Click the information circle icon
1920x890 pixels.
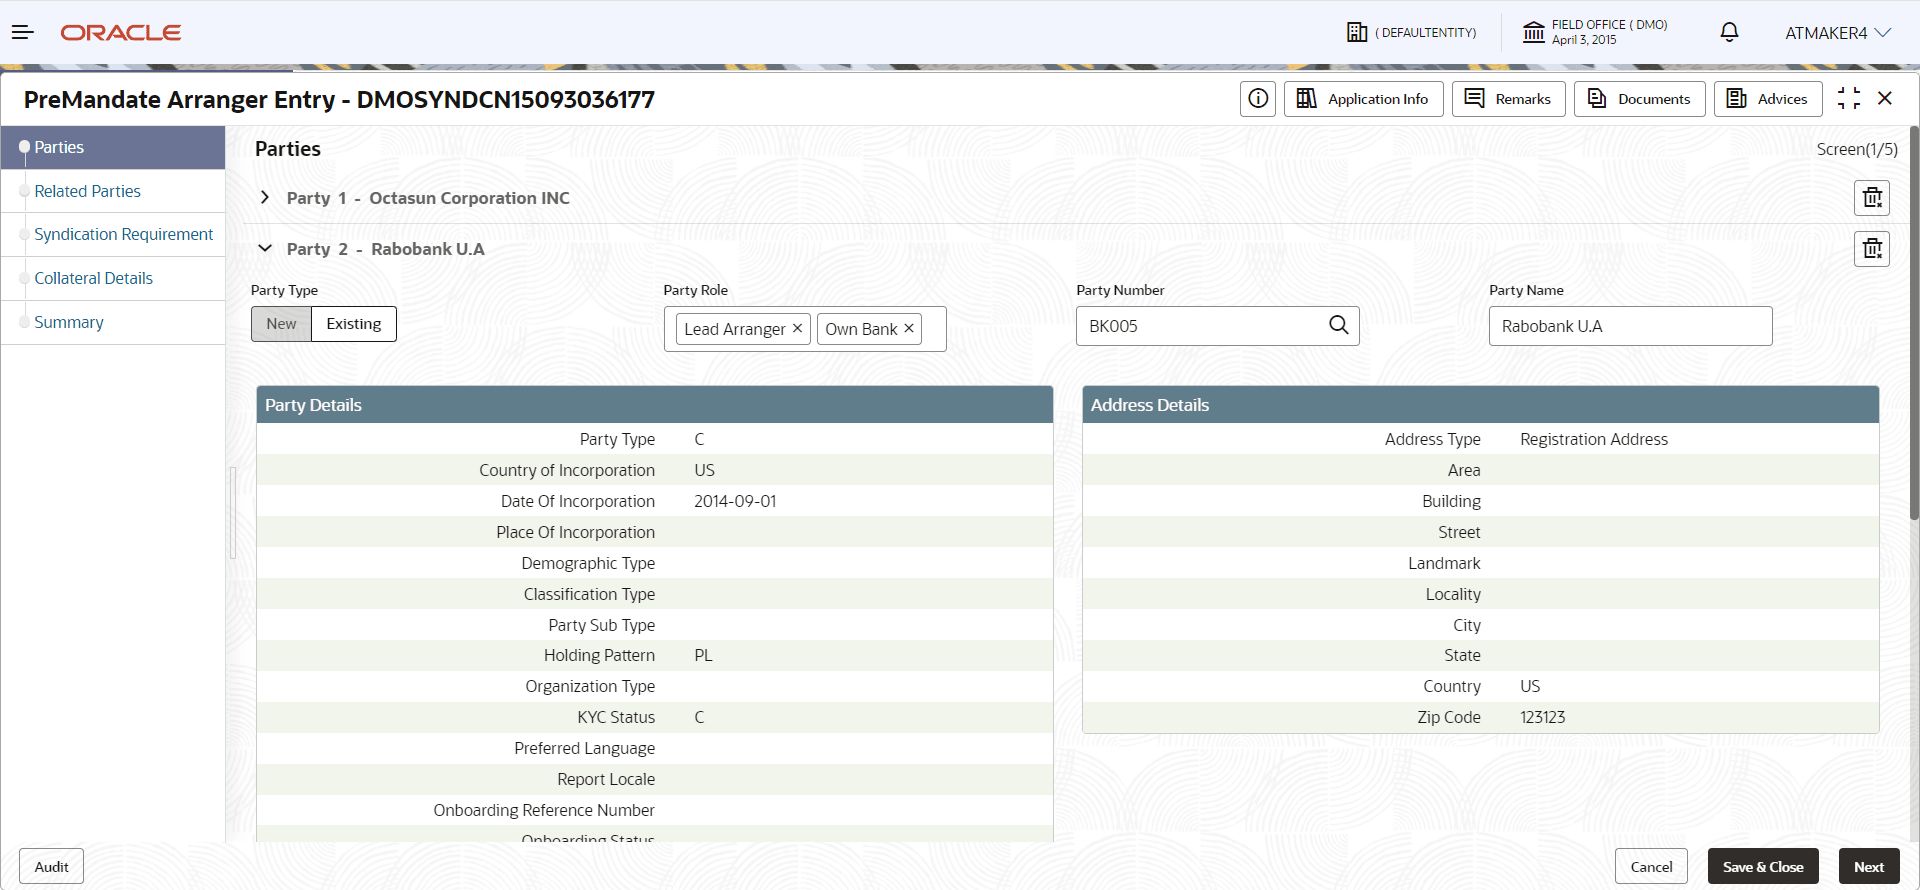click(1258, 99)
